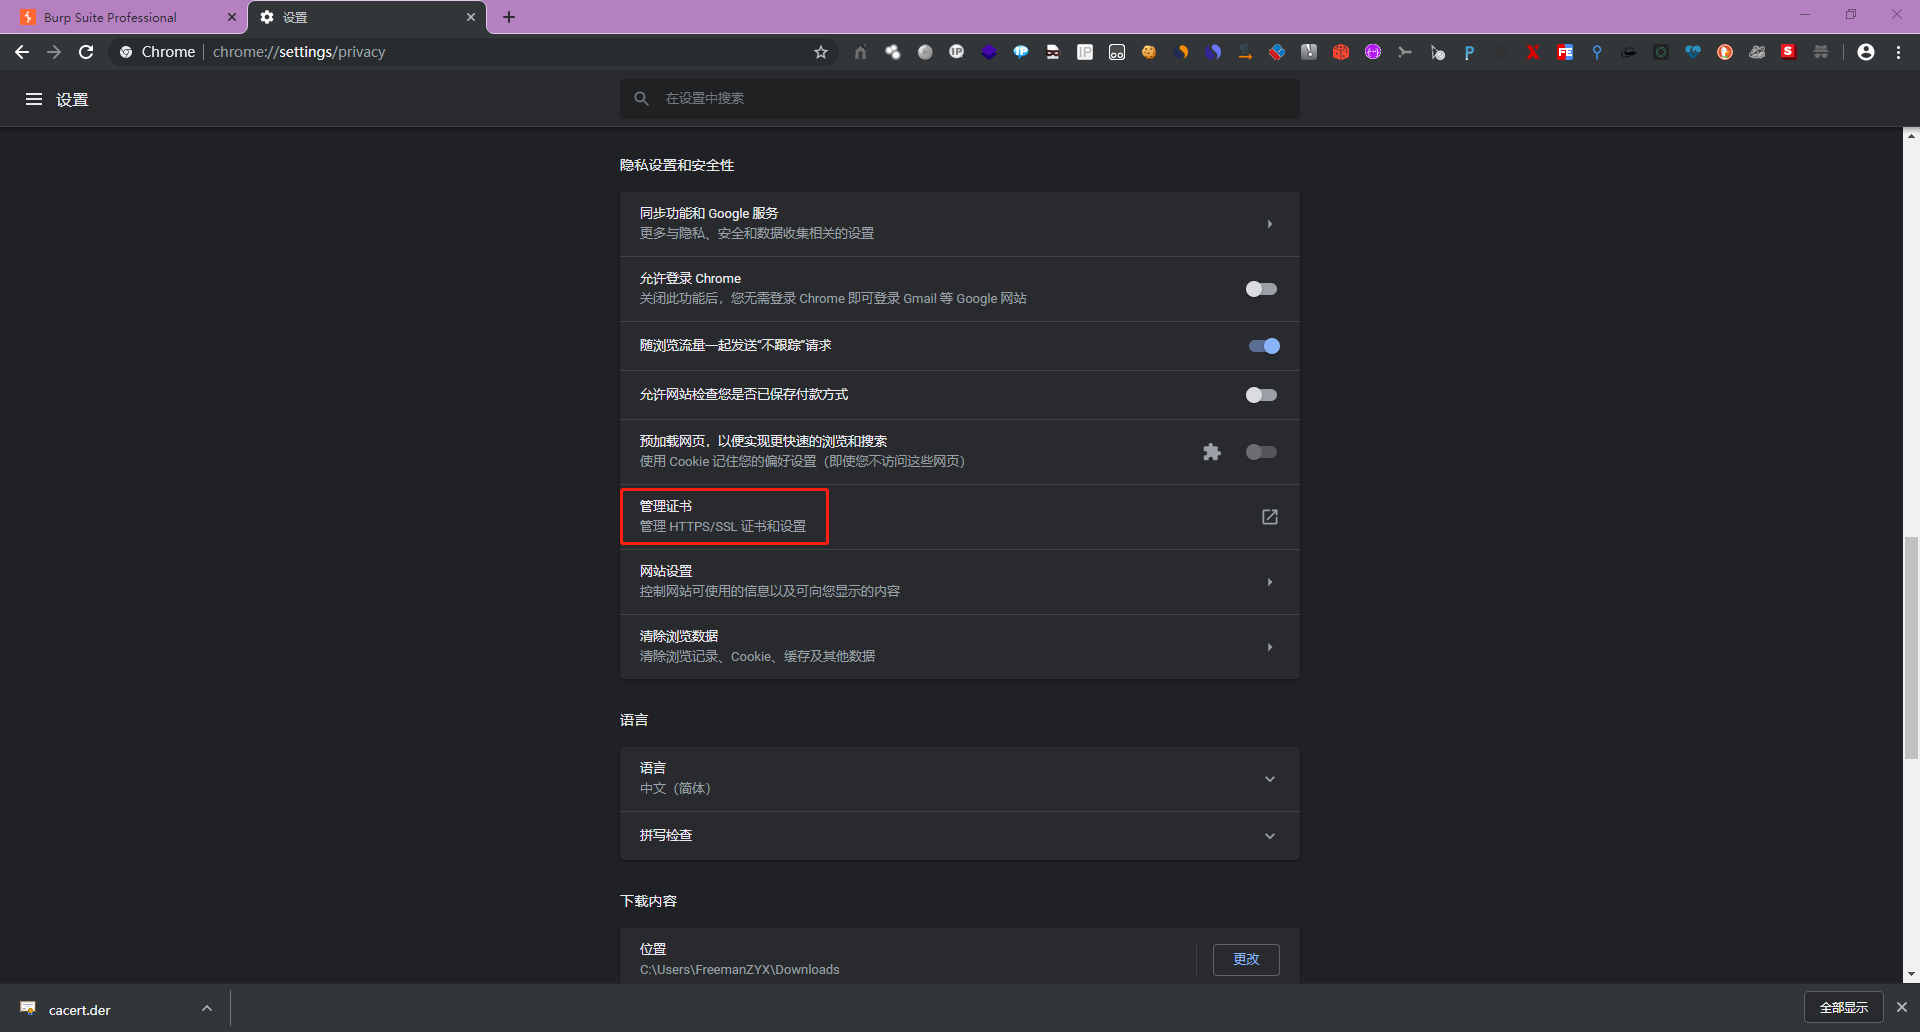
Task: Click the 更改 download location button
Action: tap(1246, 959)
